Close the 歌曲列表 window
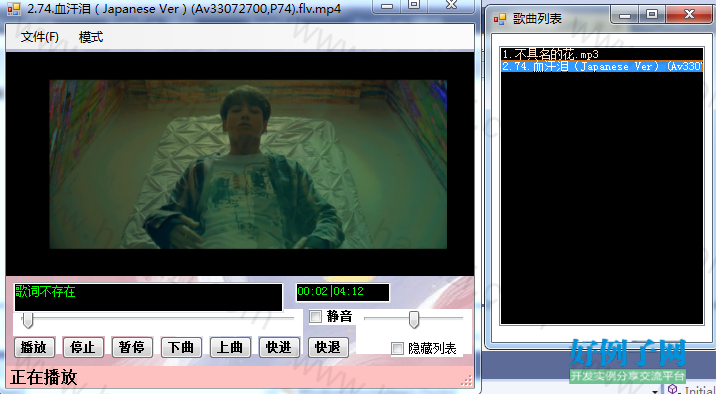This screenshot has width=716, height=394. click(689, 16)
